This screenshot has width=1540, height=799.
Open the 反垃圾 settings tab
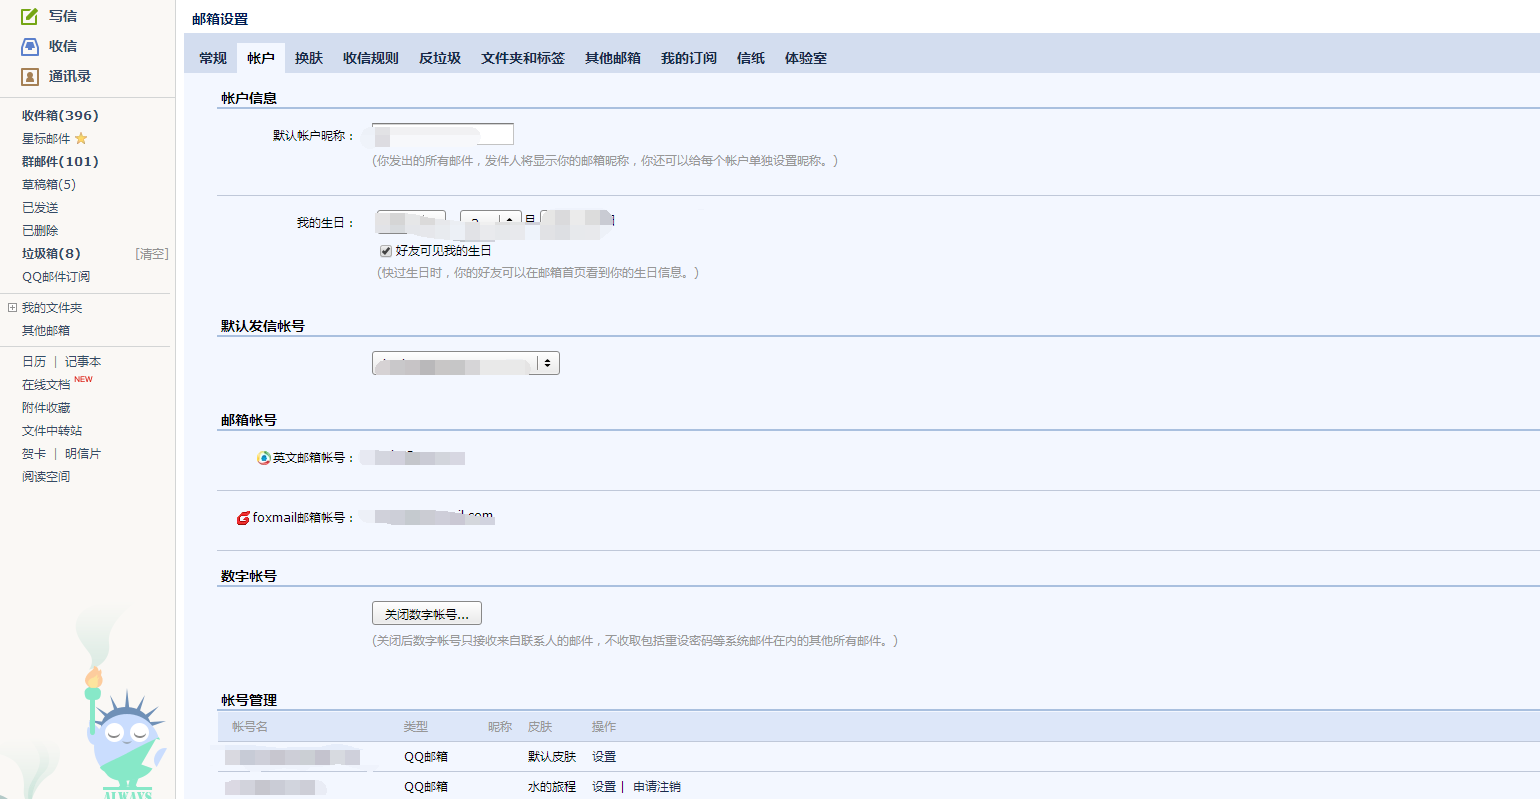pos(439,58)
